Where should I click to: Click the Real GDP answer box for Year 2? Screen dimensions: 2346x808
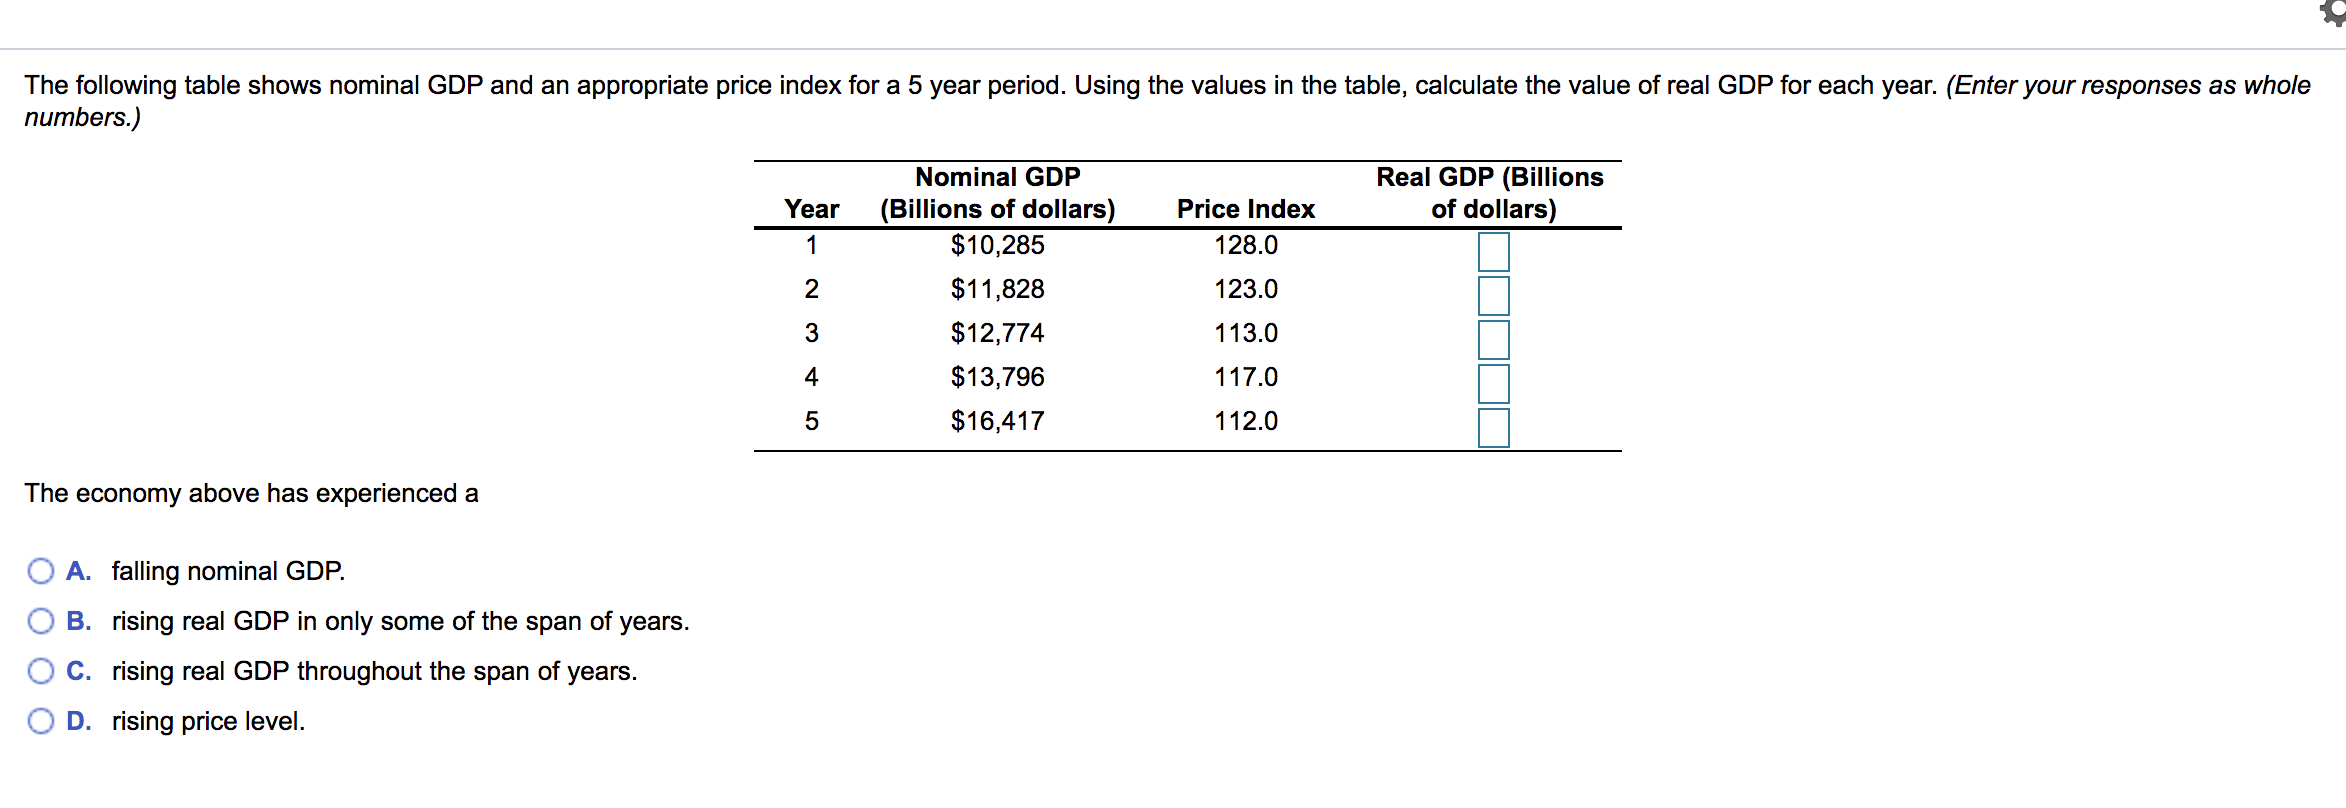[x=1492, y=295]
